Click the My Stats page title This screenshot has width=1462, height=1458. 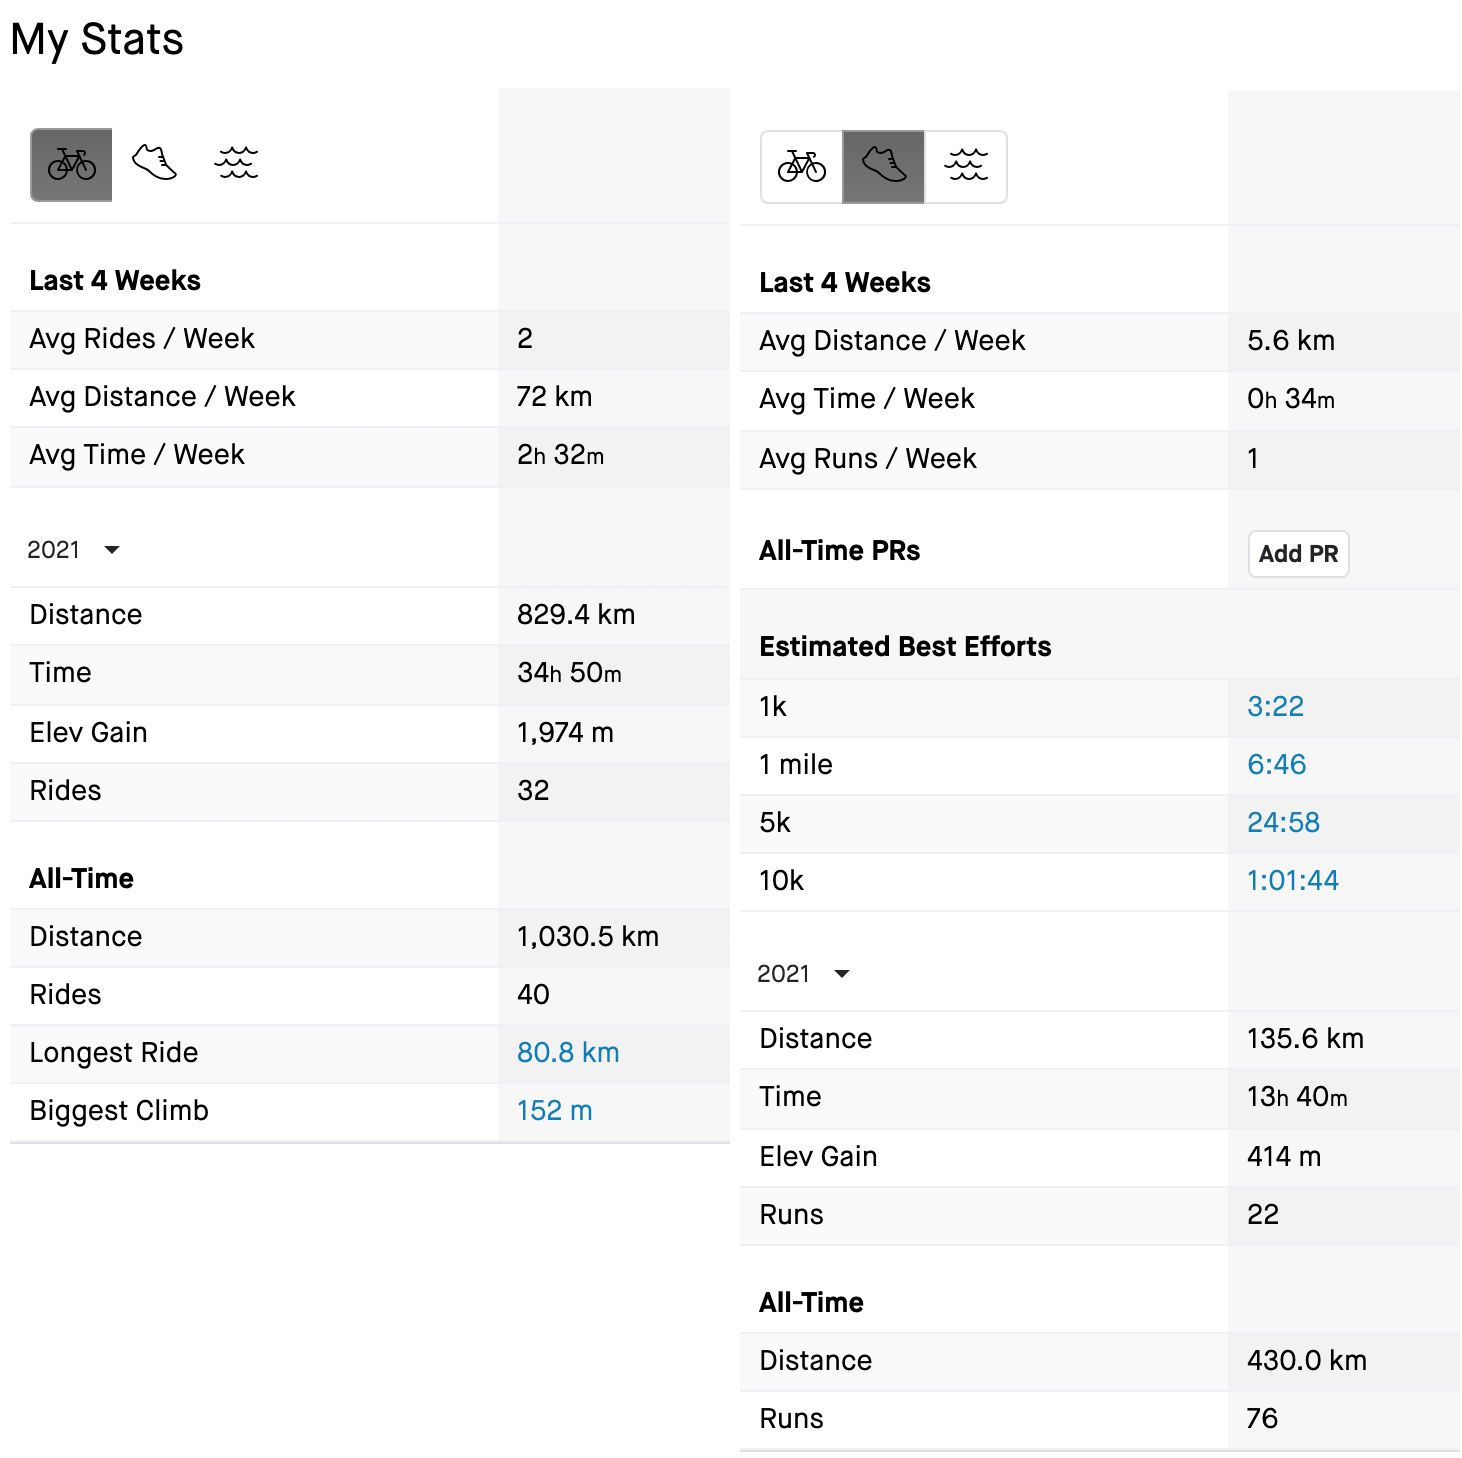(x=97, y=40)
